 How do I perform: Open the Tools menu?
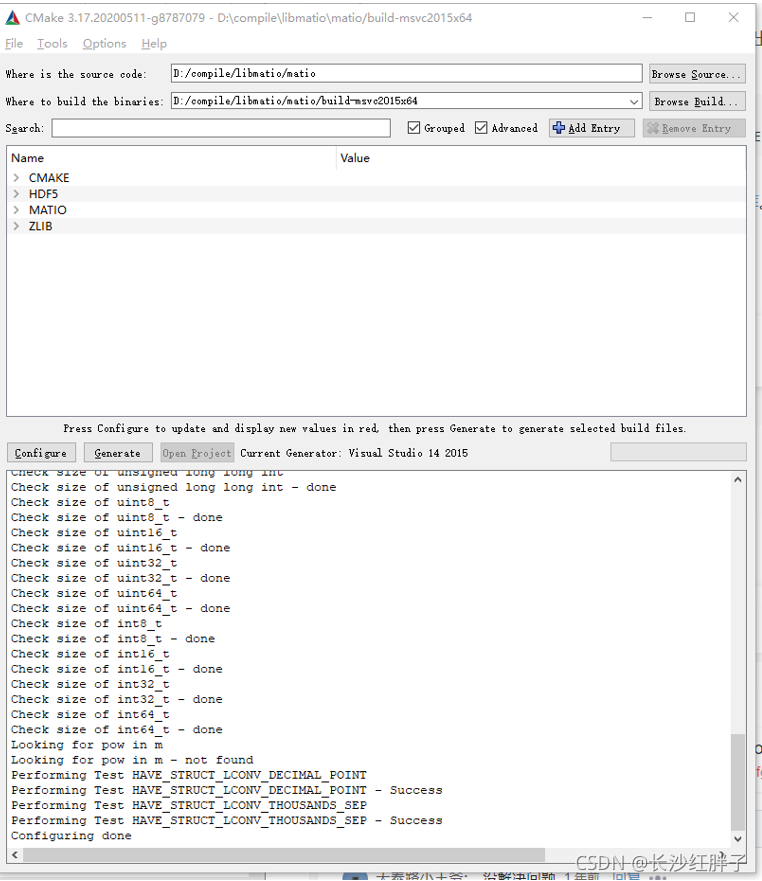click(52, 44)
